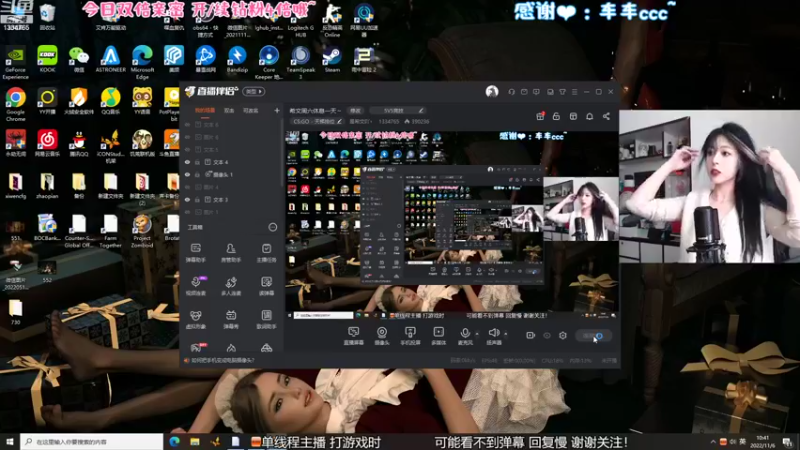
Task: Show the hidden 图片 6 source
Action: (187, 137)
